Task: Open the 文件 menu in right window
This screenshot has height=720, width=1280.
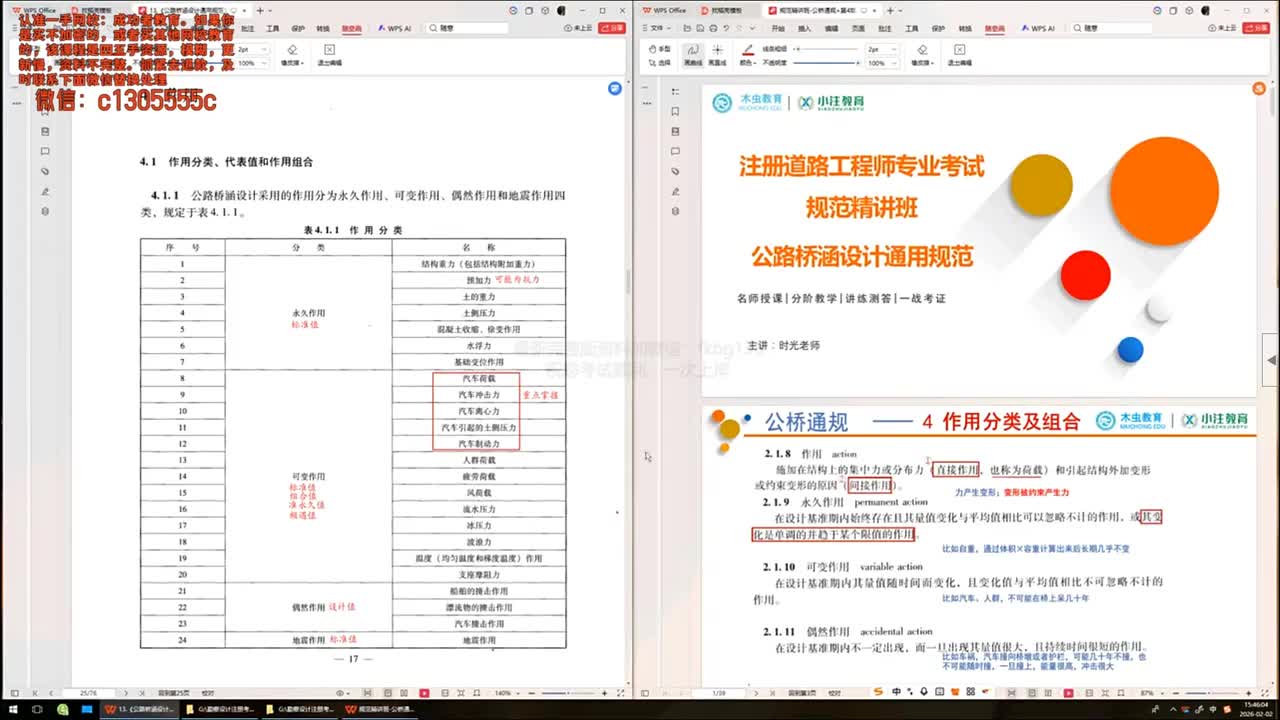Action: (x=657, y=29)
